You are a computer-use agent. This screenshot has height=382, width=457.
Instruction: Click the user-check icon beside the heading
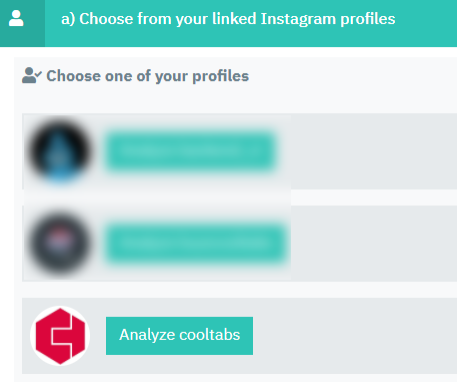coord(32,75)
